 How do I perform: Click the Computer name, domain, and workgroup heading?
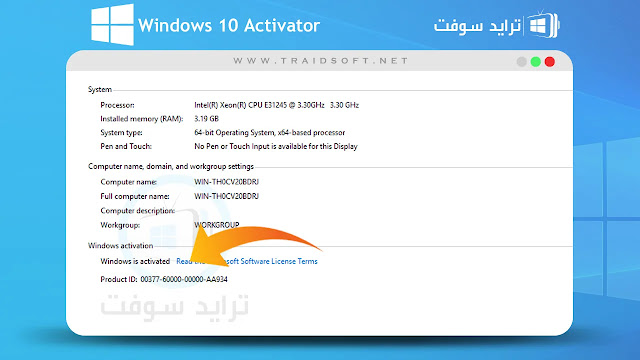[x=171, y=167]
